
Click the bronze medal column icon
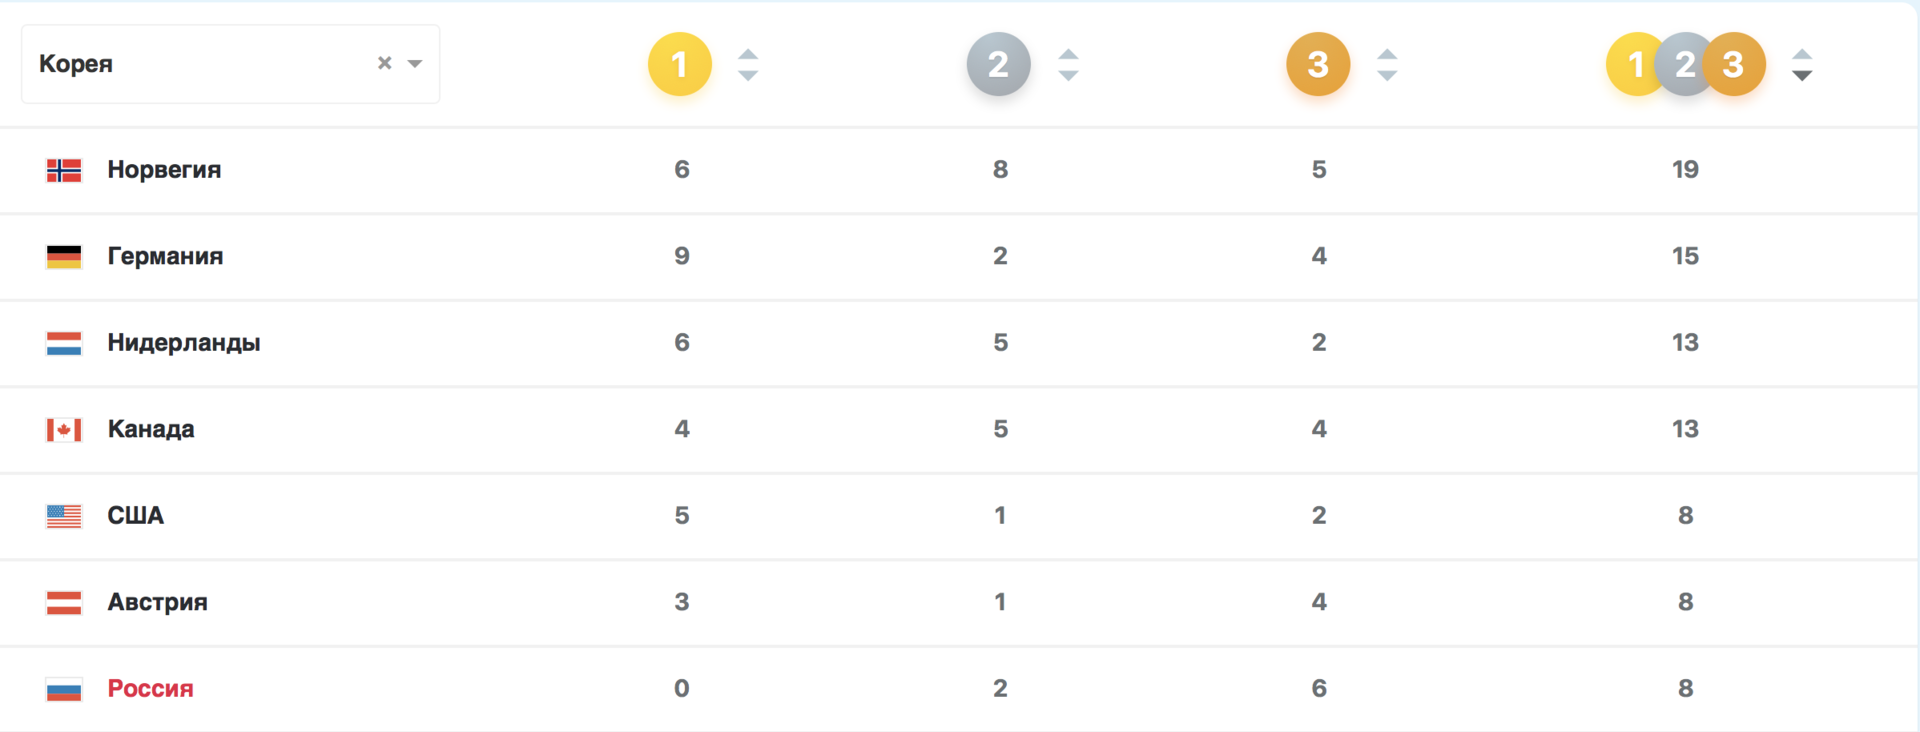(1318, 64)
